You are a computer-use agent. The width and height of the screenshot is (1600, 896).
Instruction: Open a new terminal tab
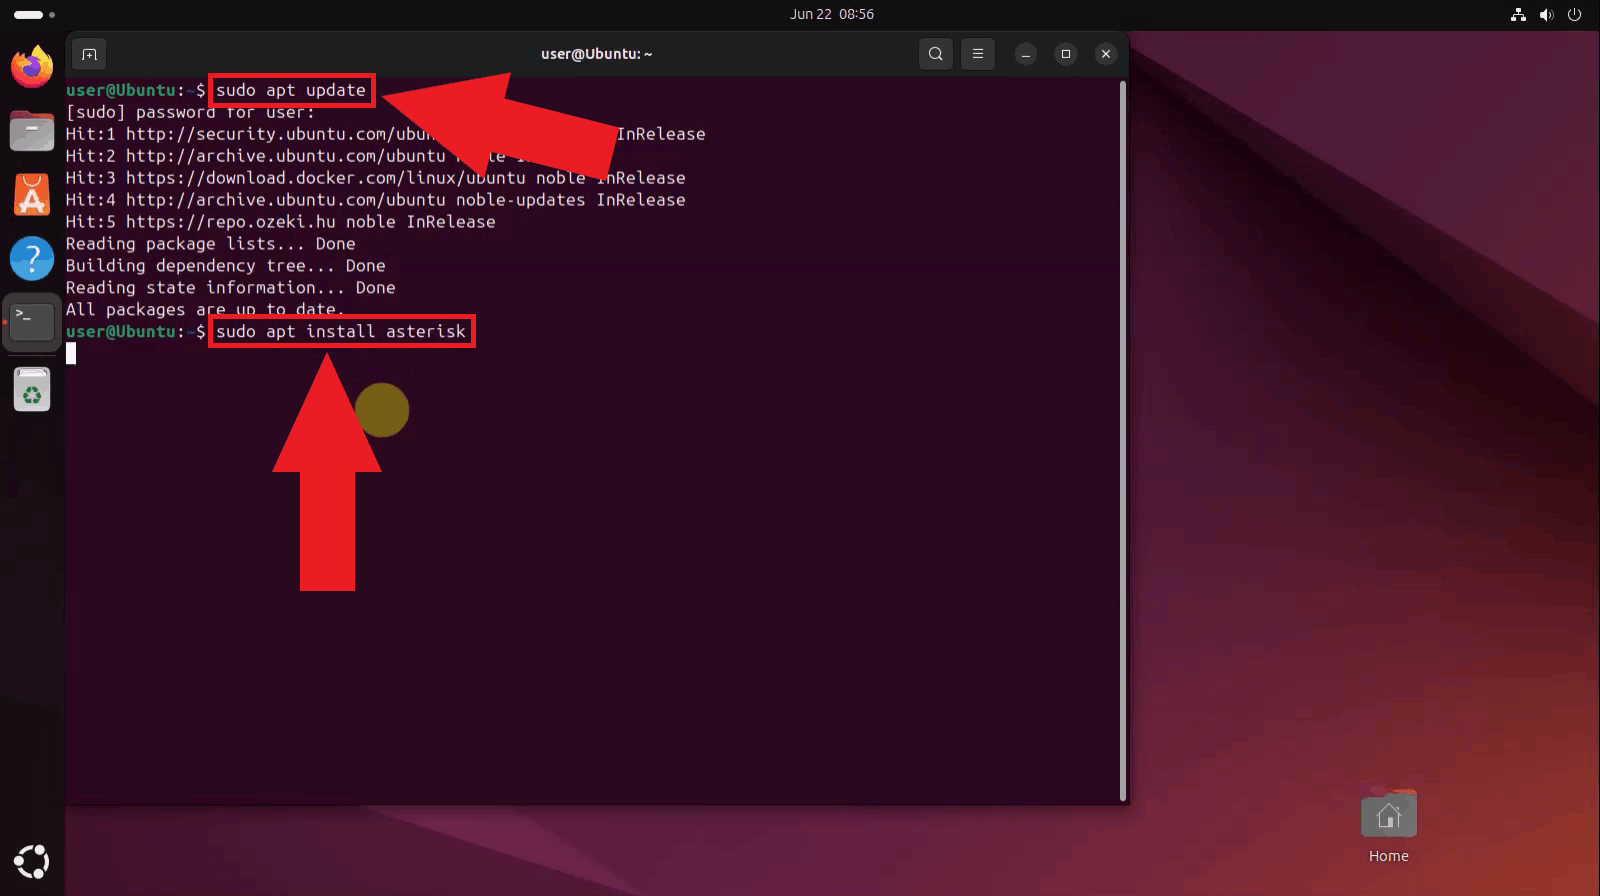(89, 54)
